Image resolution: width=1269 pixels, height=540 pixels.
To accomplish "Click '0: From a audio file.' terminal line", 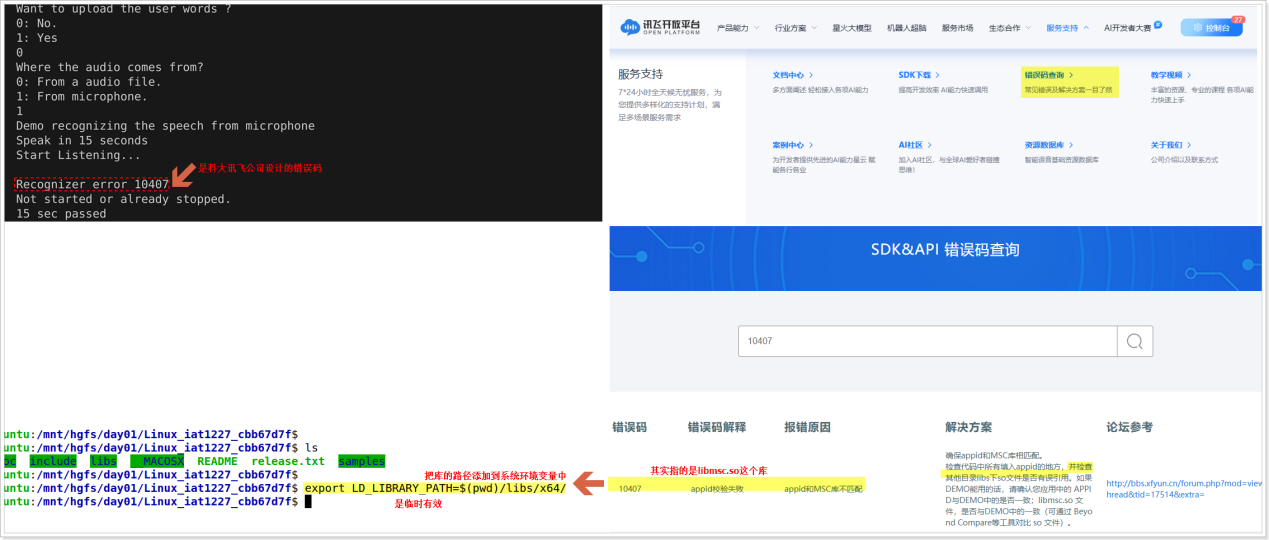I will [89, 82].
